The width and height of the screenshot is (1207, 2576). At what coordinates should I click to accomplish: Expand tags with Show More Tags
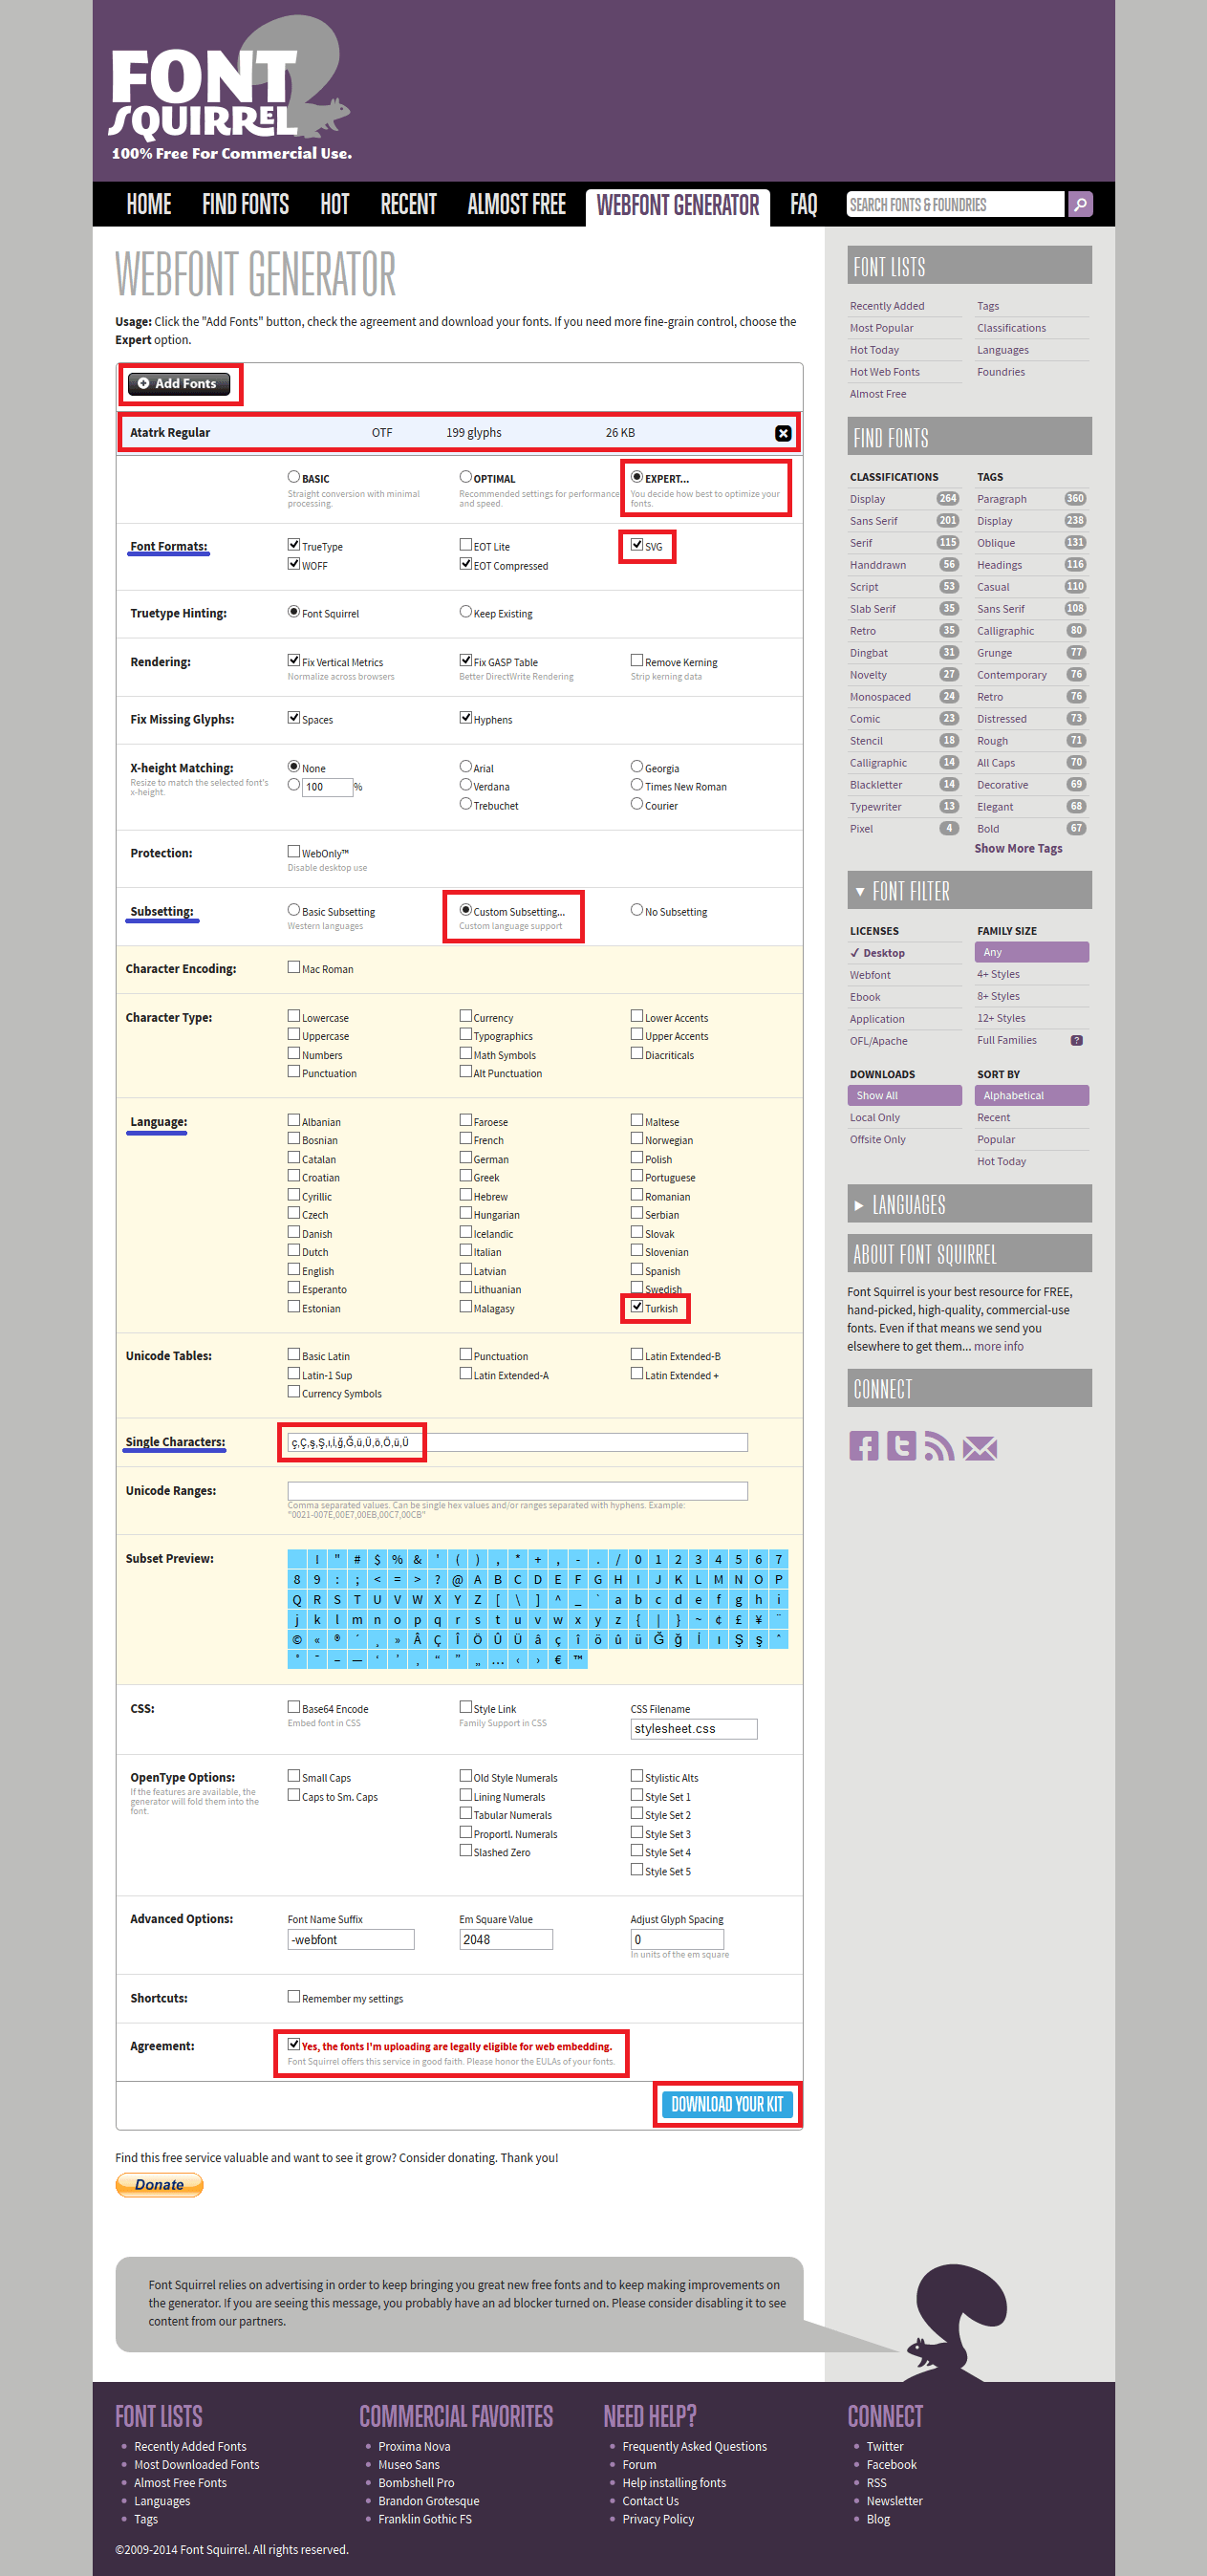1018,848
